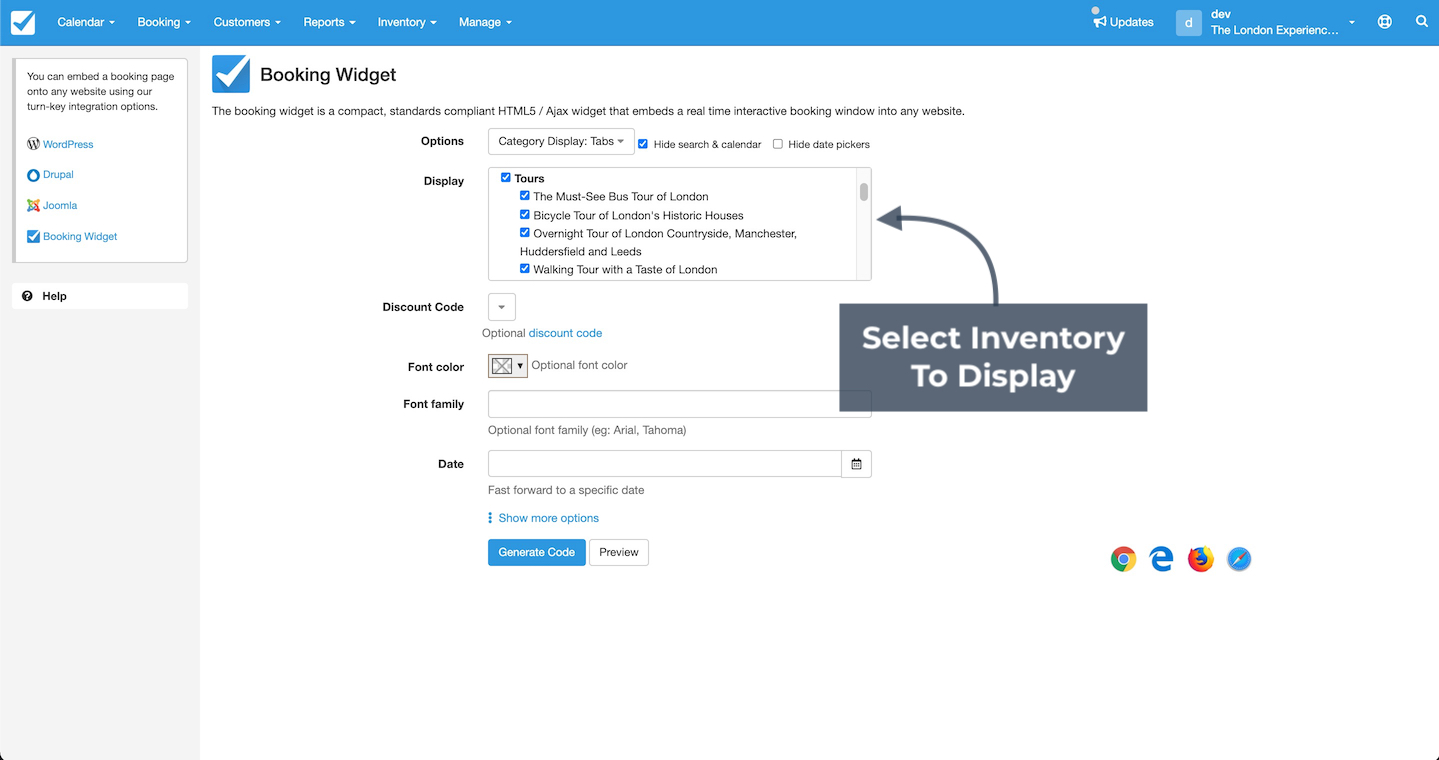Click the Display list scrollbar thumb

pyautogui.click(x=864, y=192)
